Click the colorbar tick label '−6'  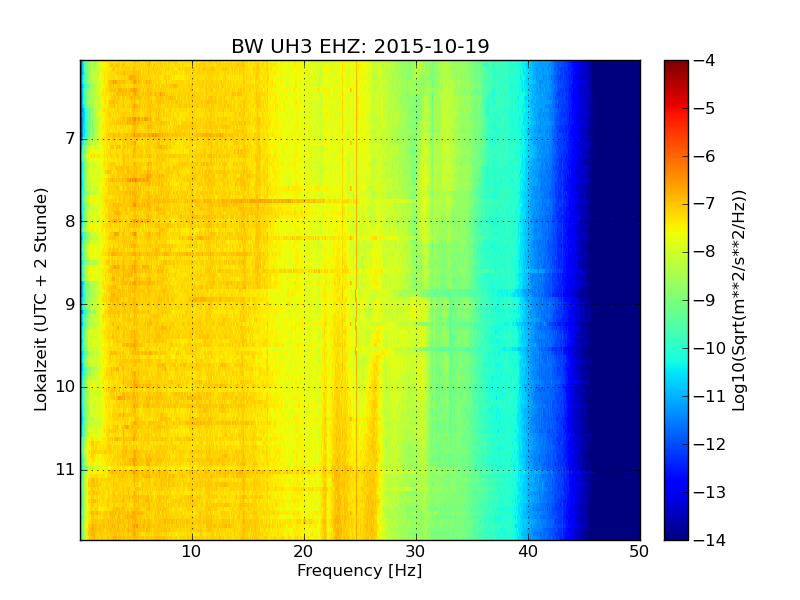[x=705, y=156]
